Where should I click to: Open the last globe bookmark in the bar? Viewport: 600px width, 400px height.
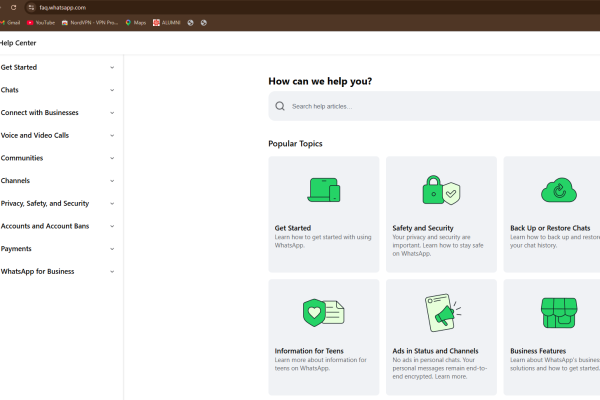pyautogui.click(x=204, y=23)
